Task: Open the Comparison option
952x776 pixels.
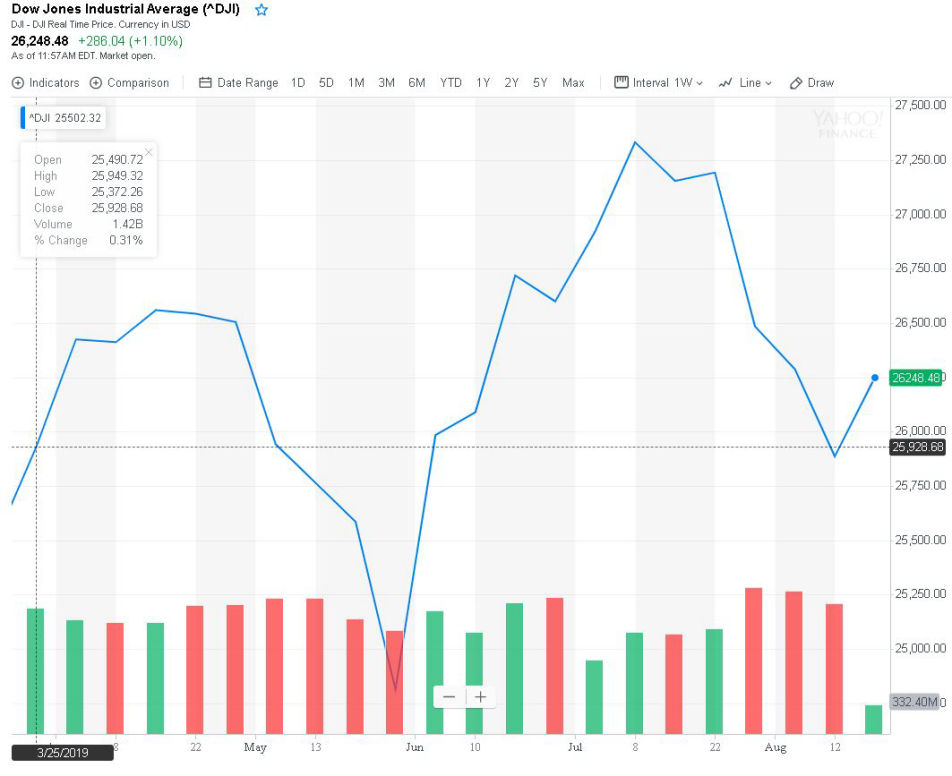Action: (x=129, y=83)
